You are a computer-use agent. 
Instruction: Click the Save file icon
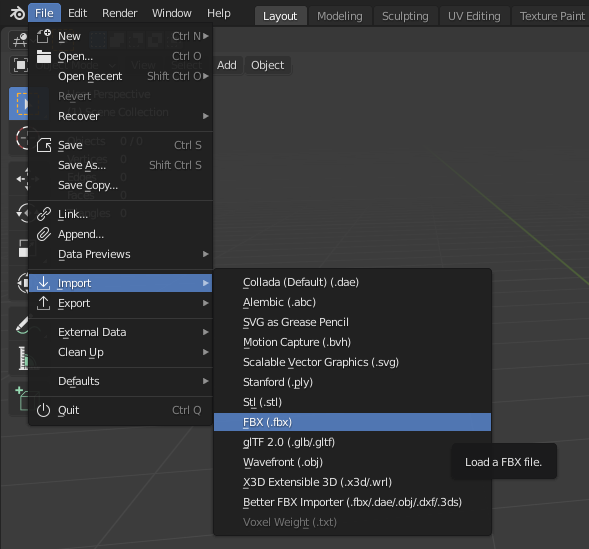pyautogui.click(x=44, y=145)
